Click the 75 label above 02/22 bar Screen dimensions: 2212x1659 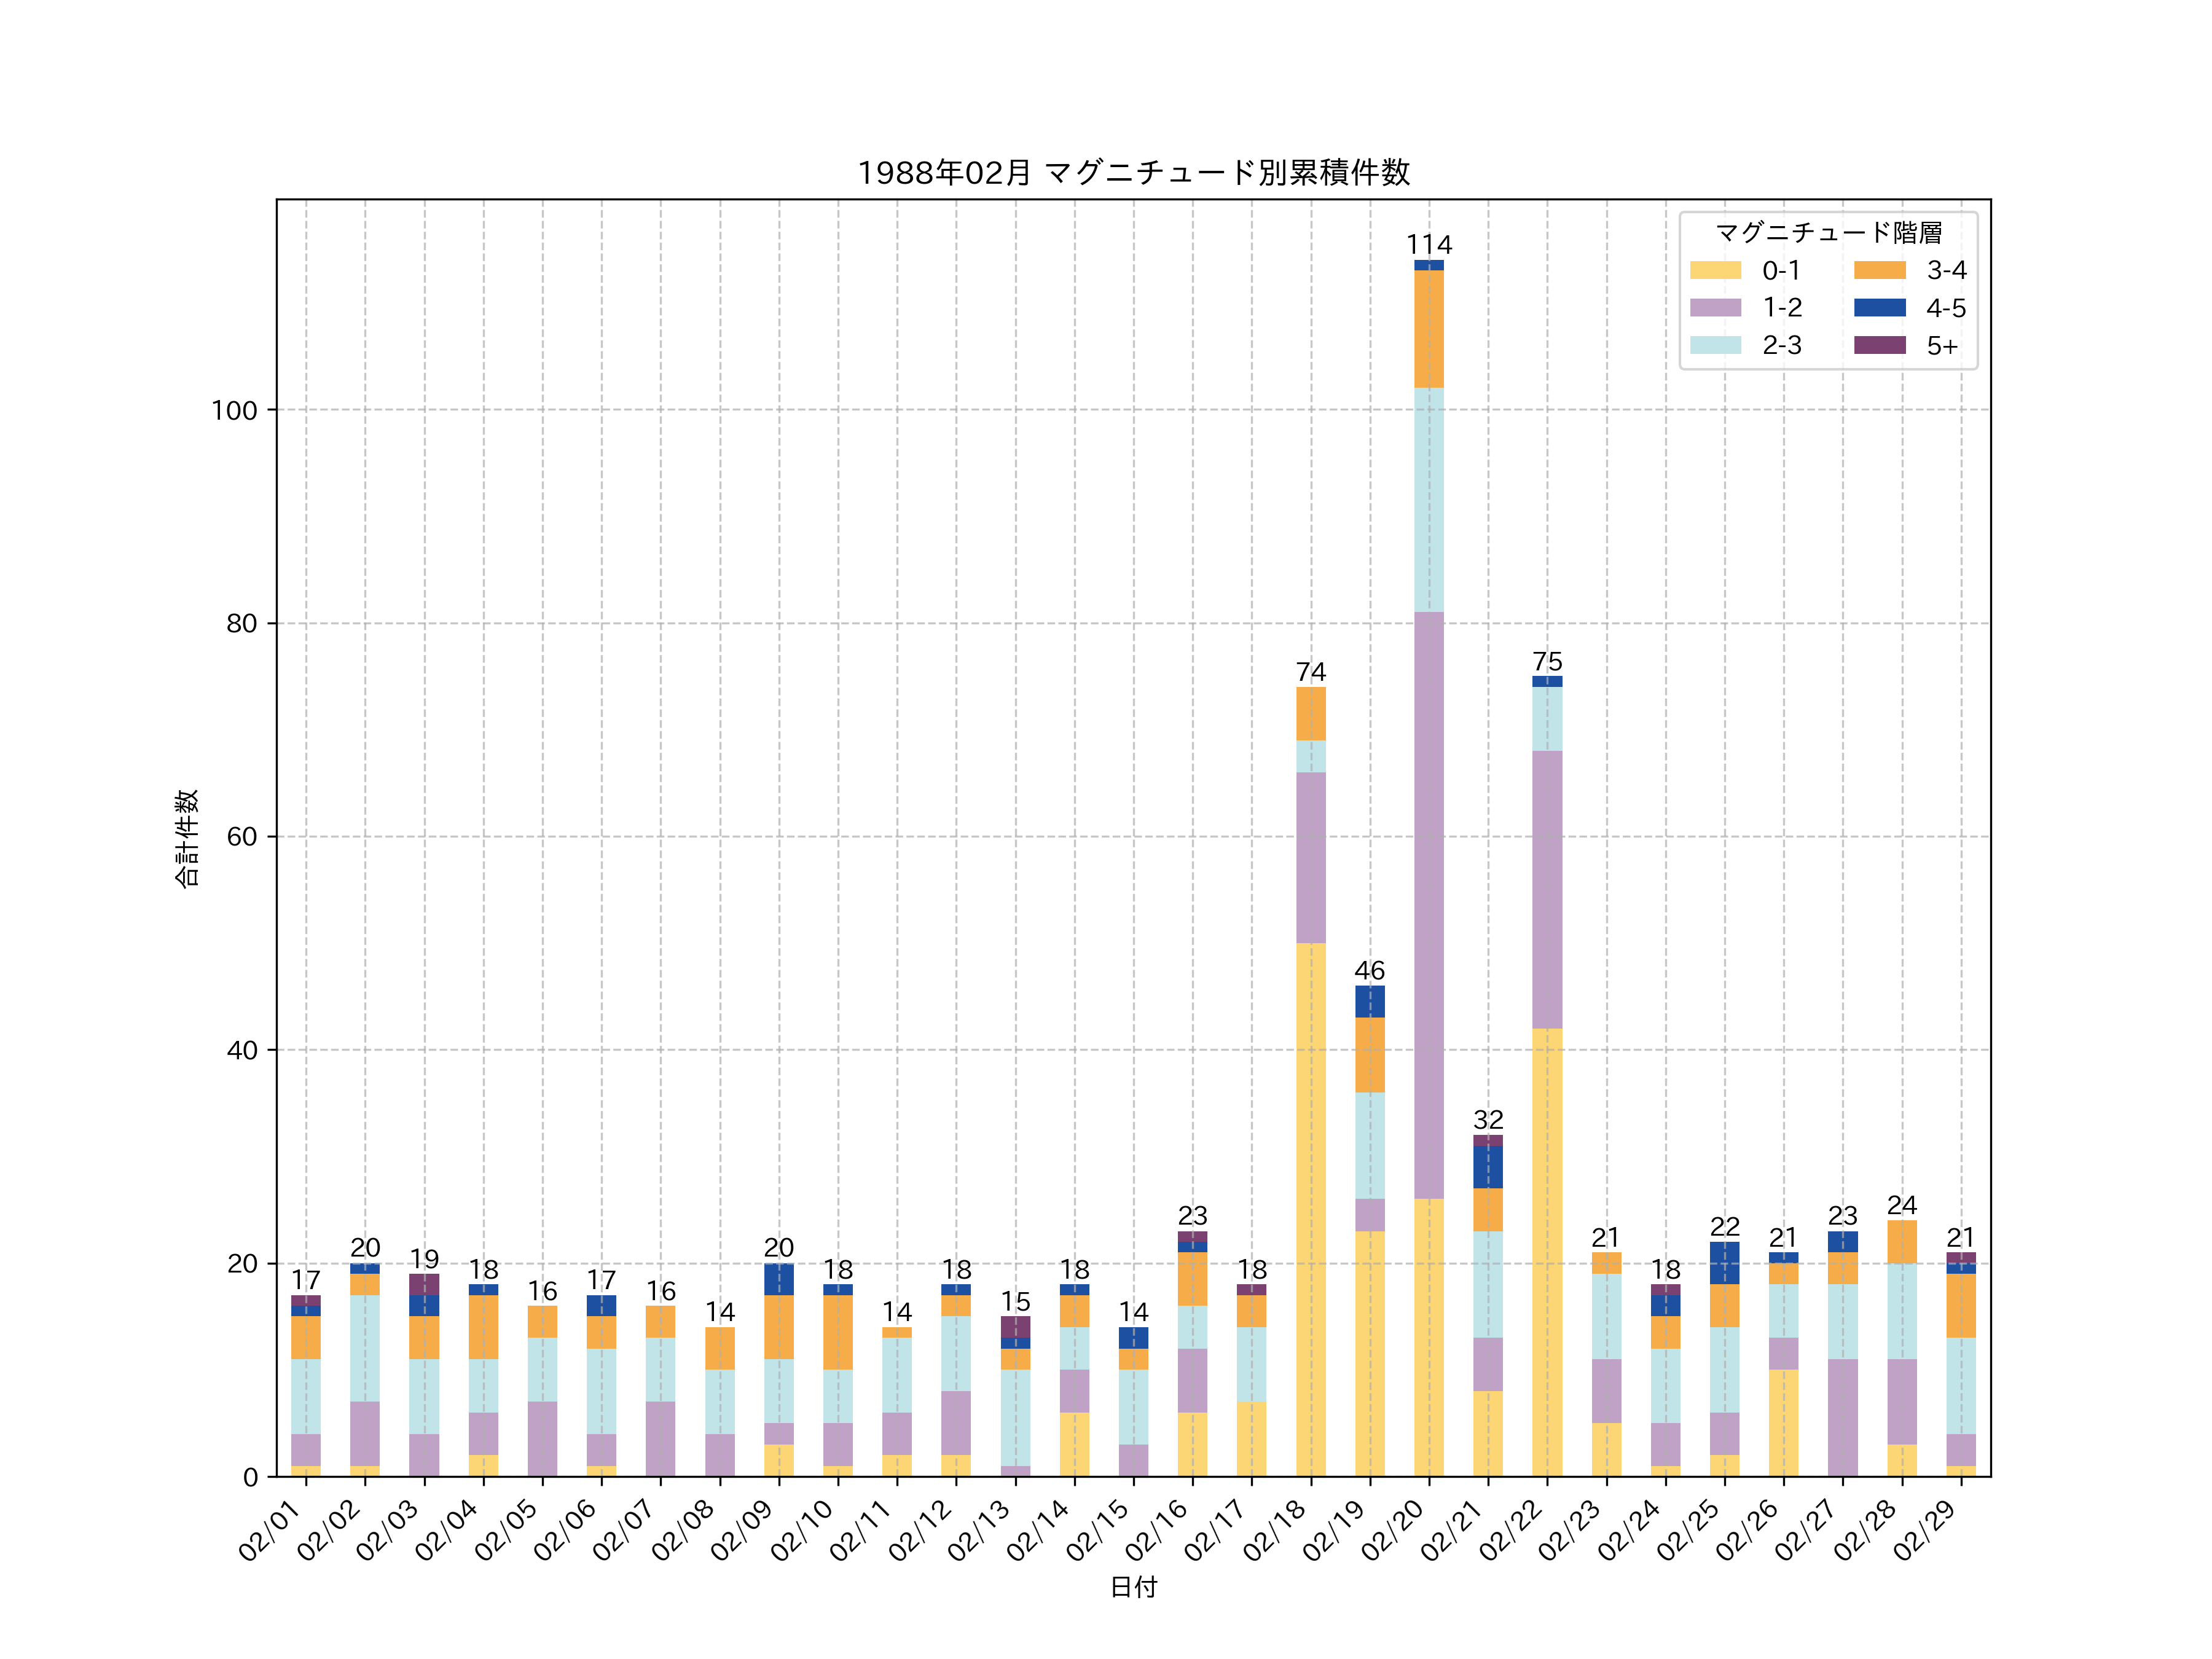(1547, 662)
